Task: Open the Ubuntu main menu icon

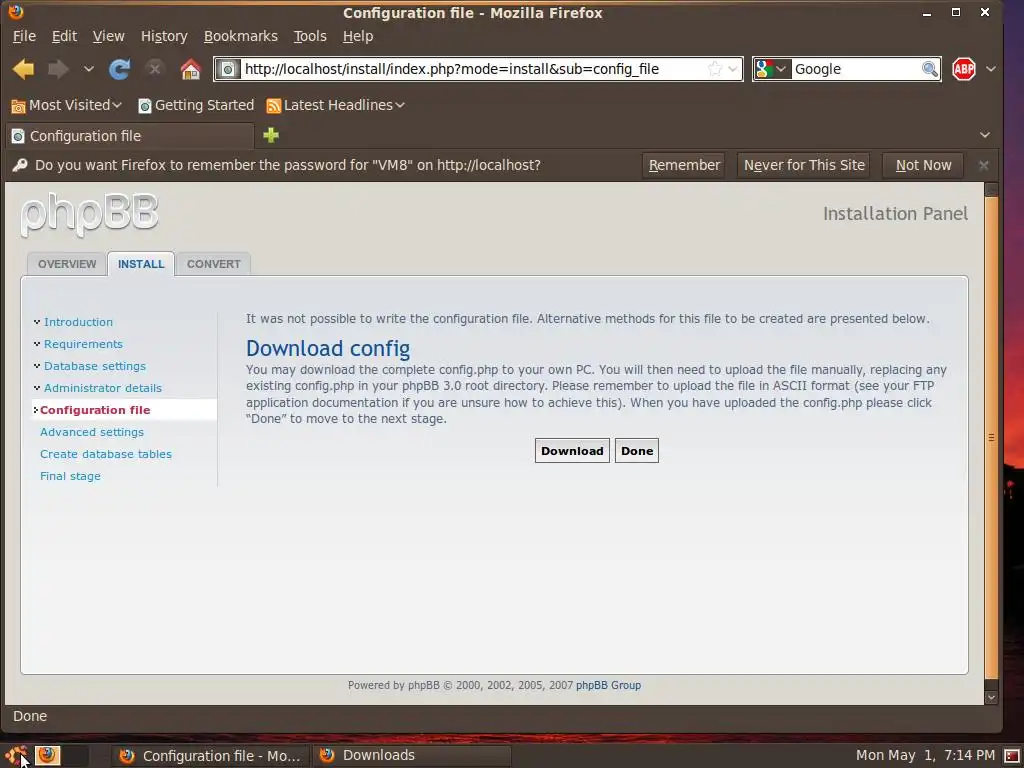Action: (x=16, y=756)
